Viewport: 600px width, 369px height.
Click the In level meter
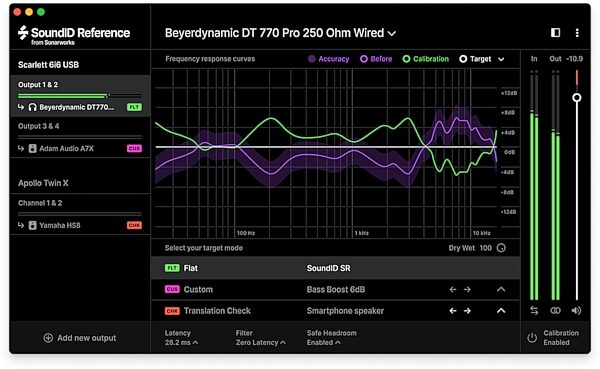534,186
